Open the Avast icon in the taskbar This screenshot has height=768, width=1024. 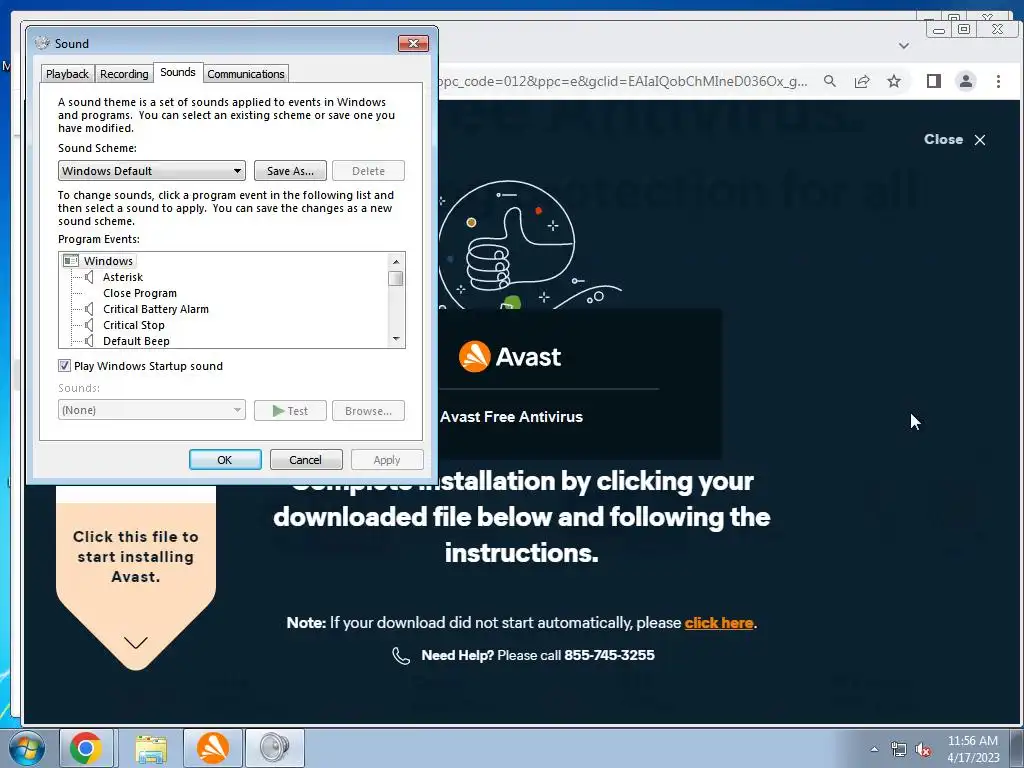click(213, 748)
